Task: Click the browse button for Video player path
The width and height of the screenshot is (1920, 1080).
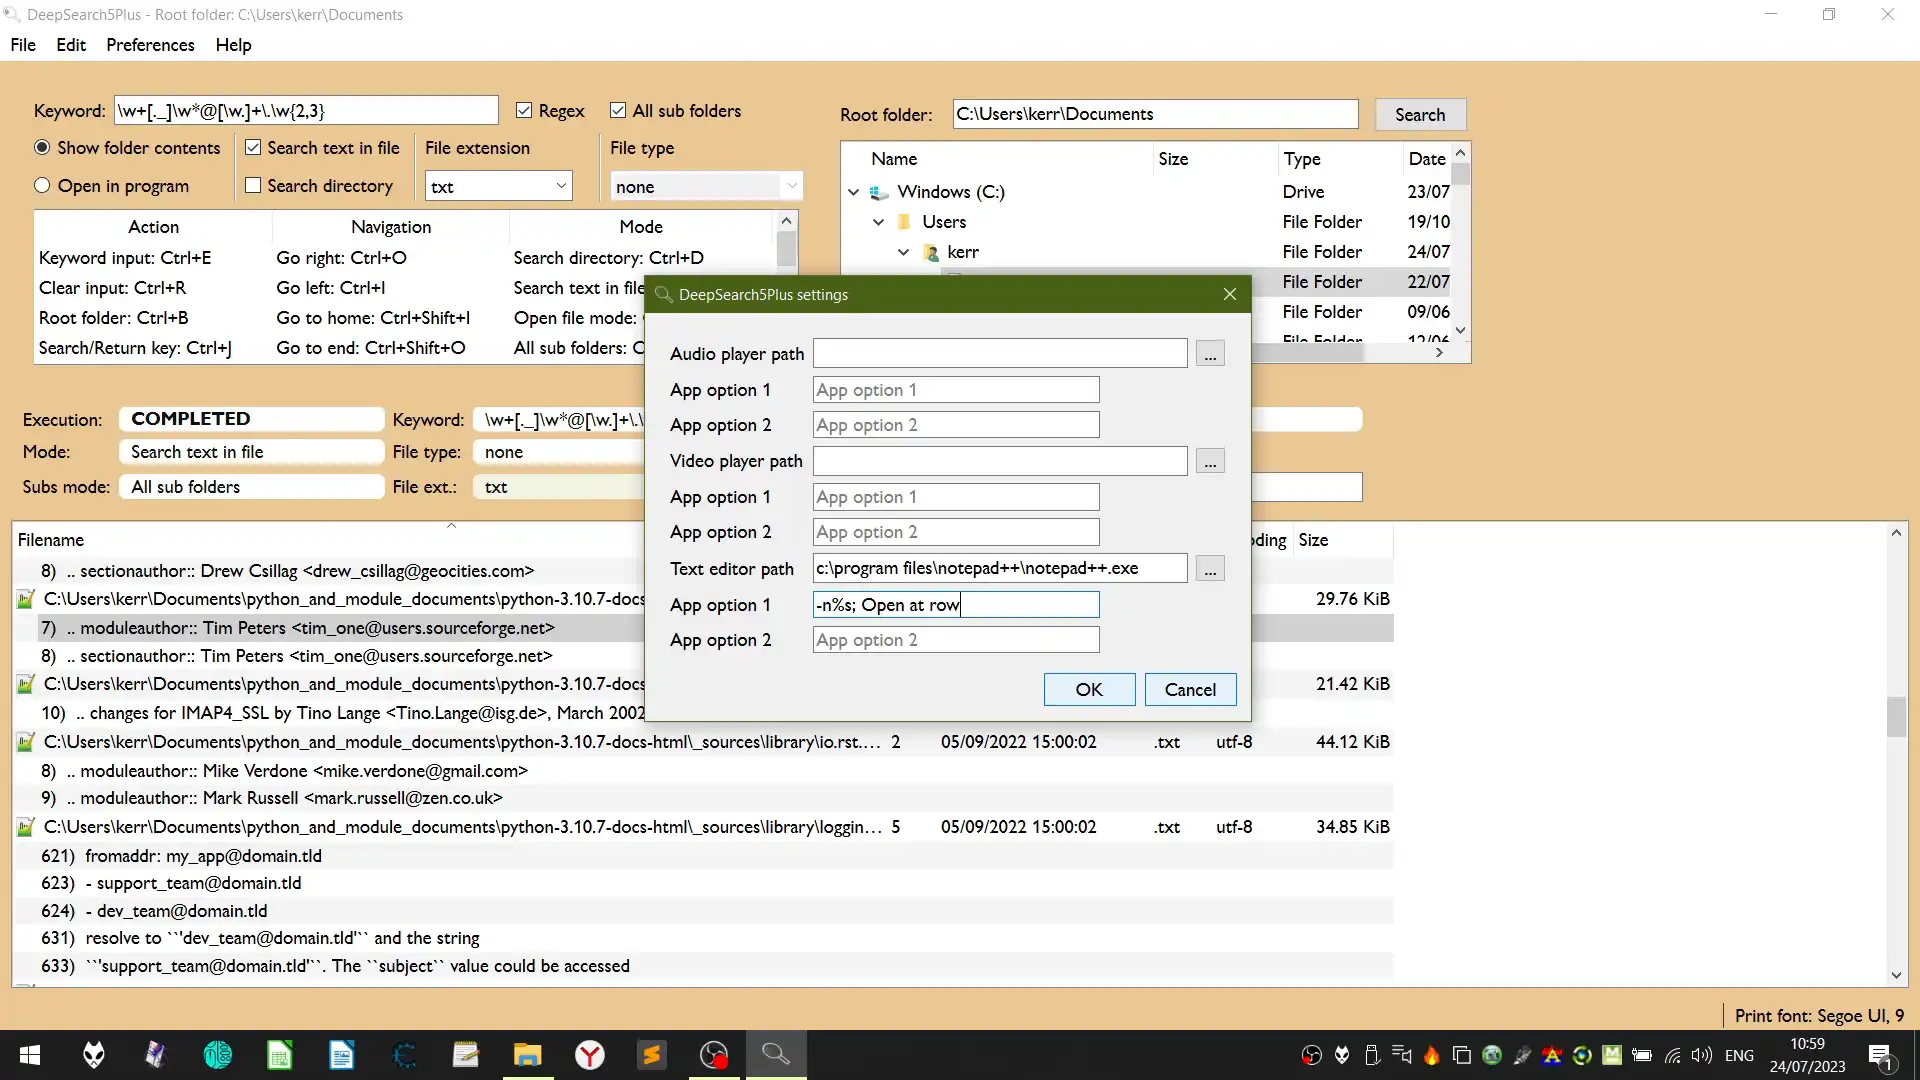Action: coord(1211,460)
